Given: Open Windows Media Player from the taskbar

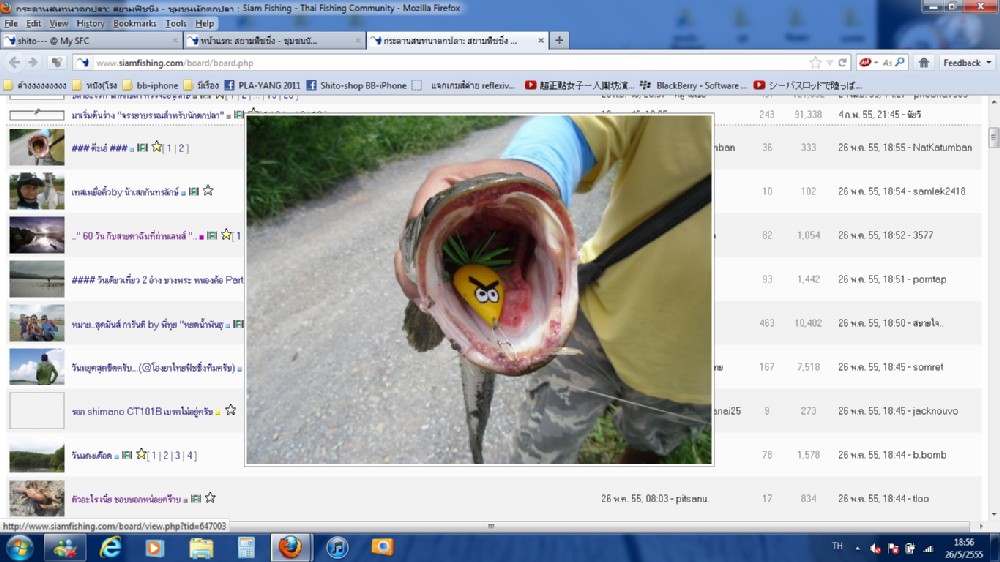Looking at the screenshot, I should point(154,547).
